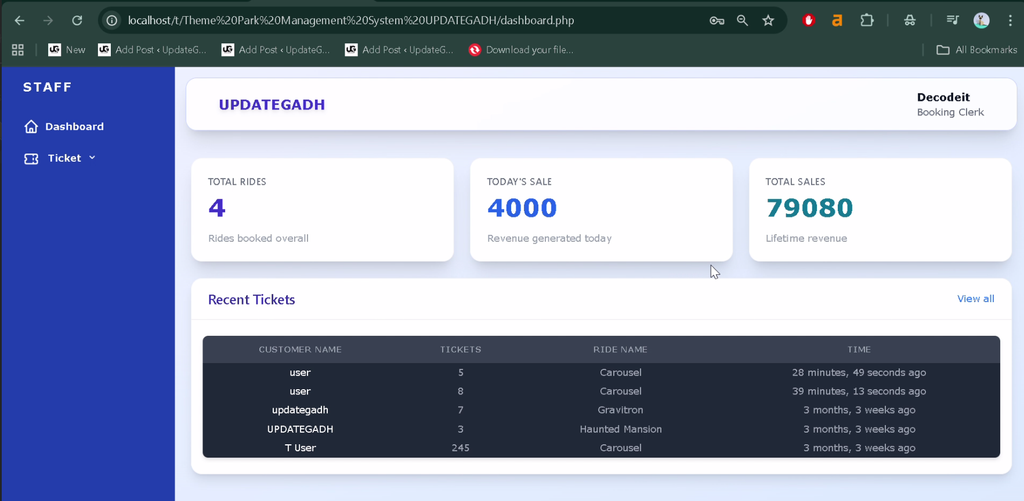This screenshot has width=1024, height=501.
Task: Open the zoom magnifier icon in address bar
Action: pyautogui.click(x=743, y=21)
